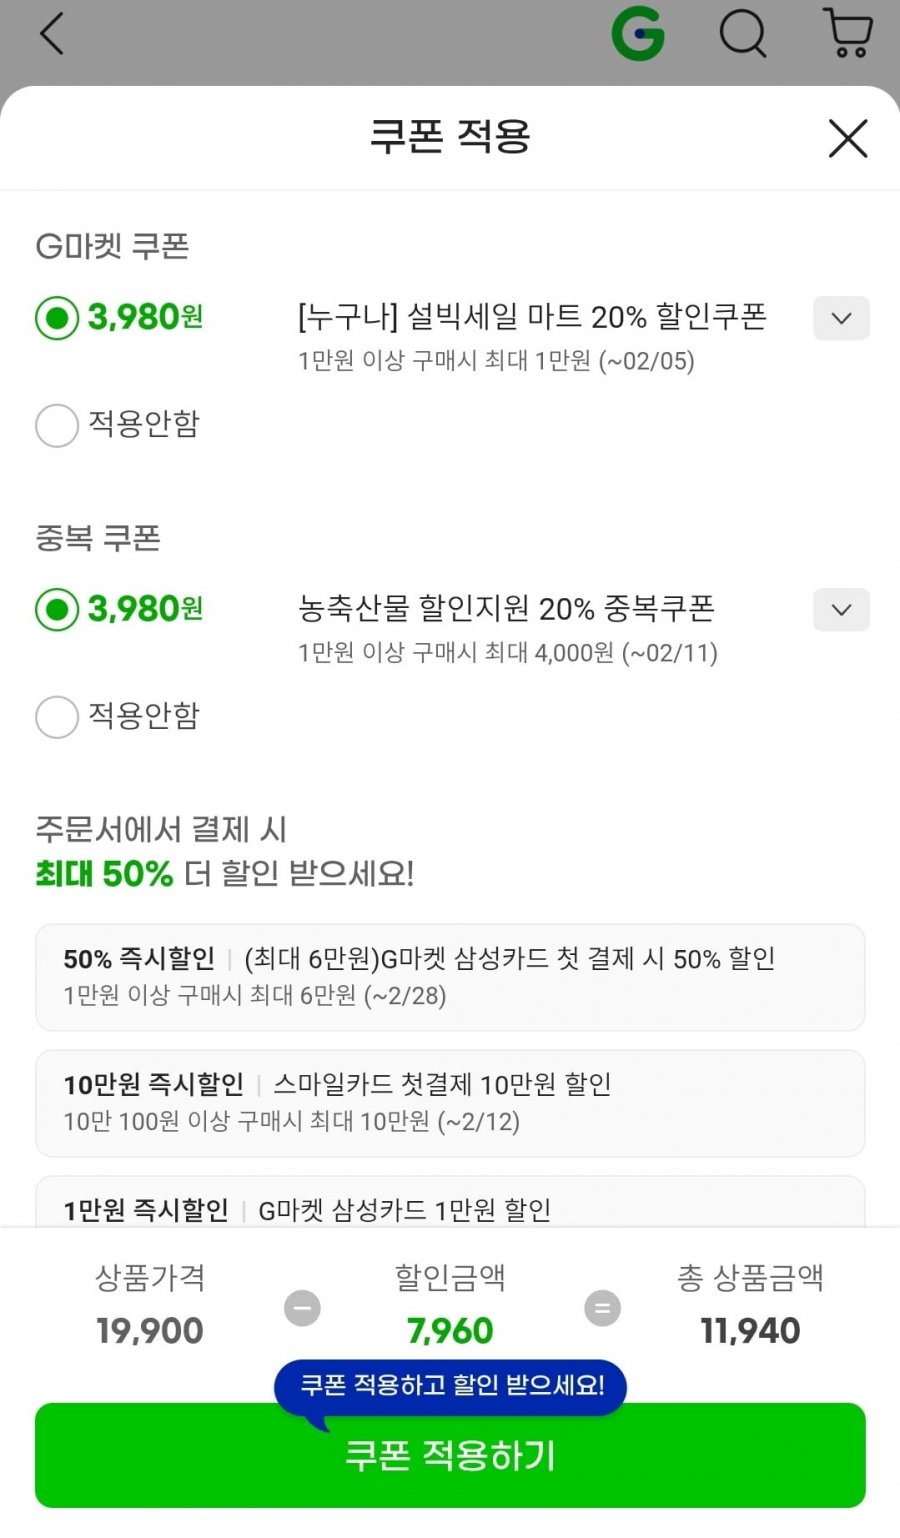
Task: Open the shopping cart icon
Action: click(848, 34)
